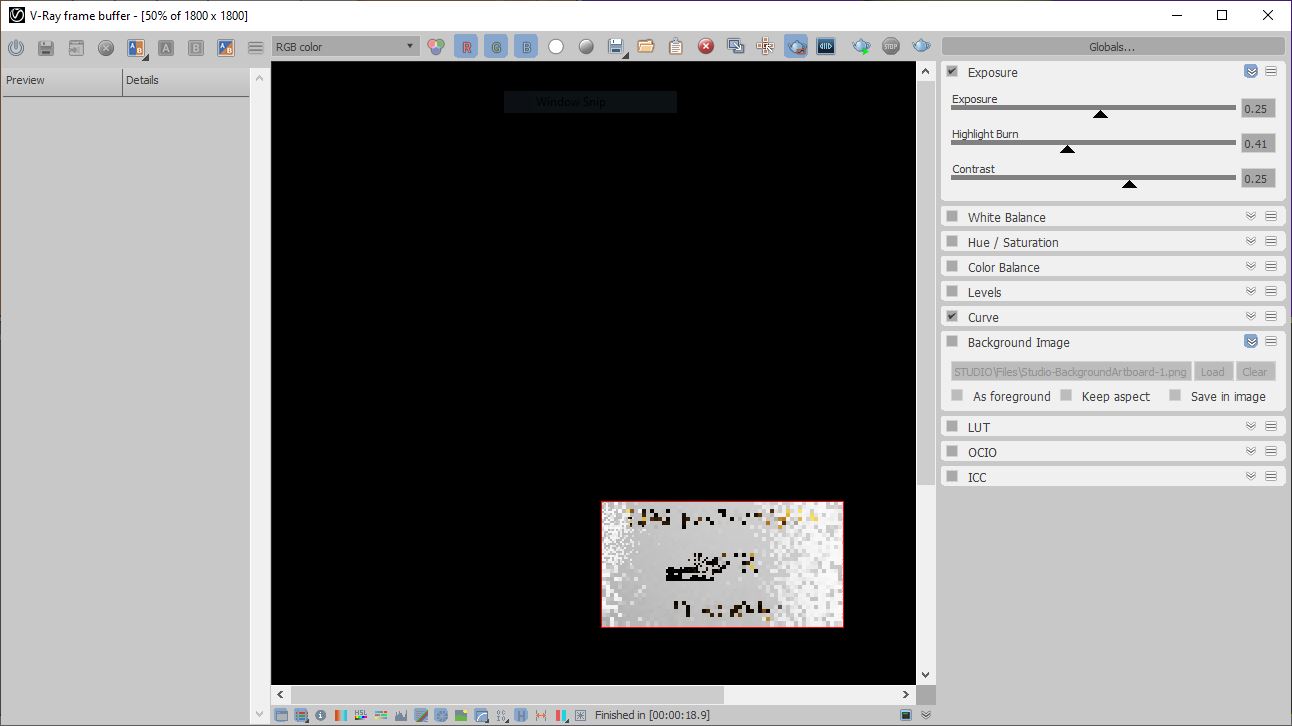Click the render region thumbnail in the viewport
Viewport: 1292px width, 726px height.
coord(722,564)
